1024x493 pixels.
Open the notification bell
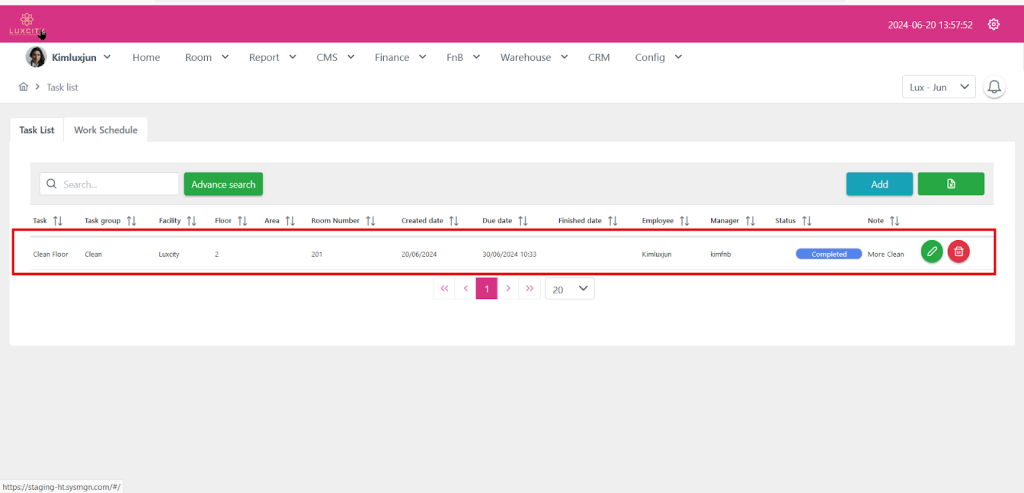994,87
